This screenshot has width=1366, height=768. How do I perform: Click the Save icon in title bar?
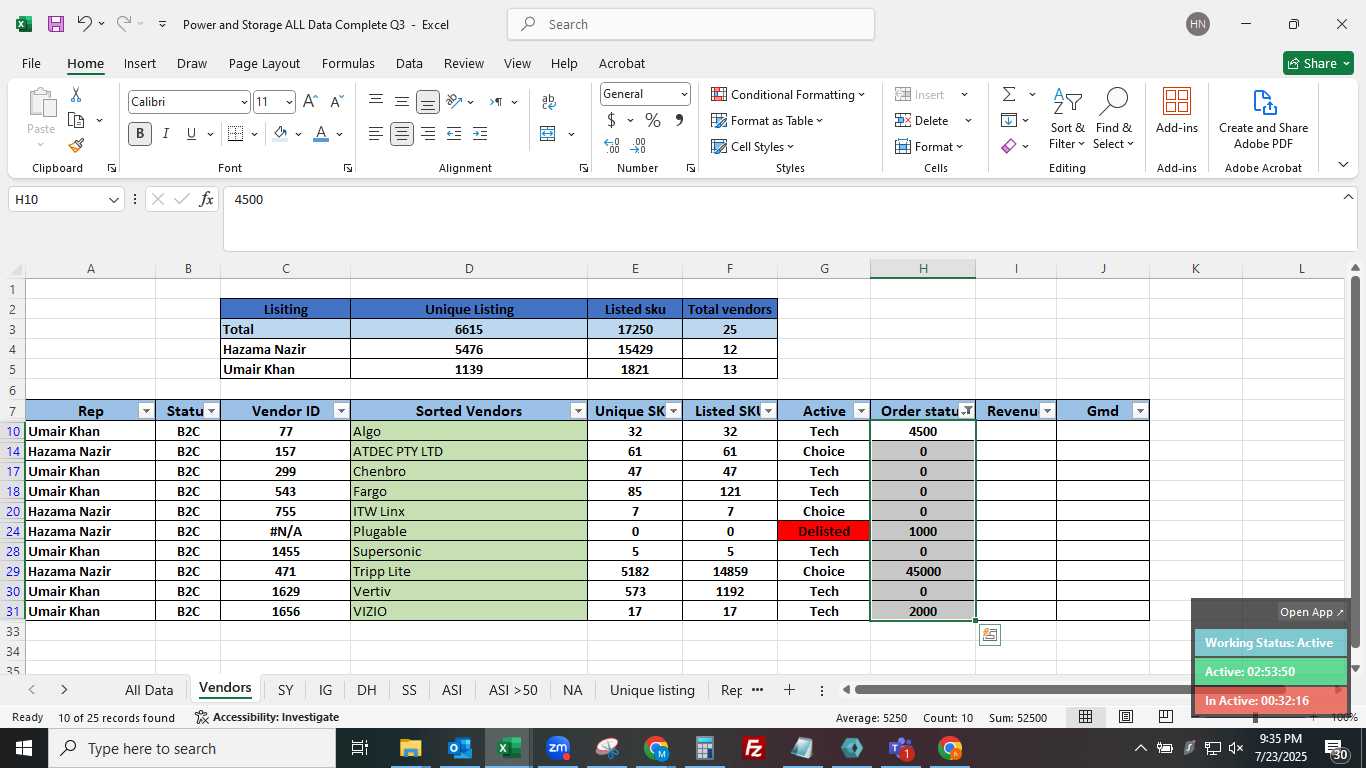click(x=56, y=24)
